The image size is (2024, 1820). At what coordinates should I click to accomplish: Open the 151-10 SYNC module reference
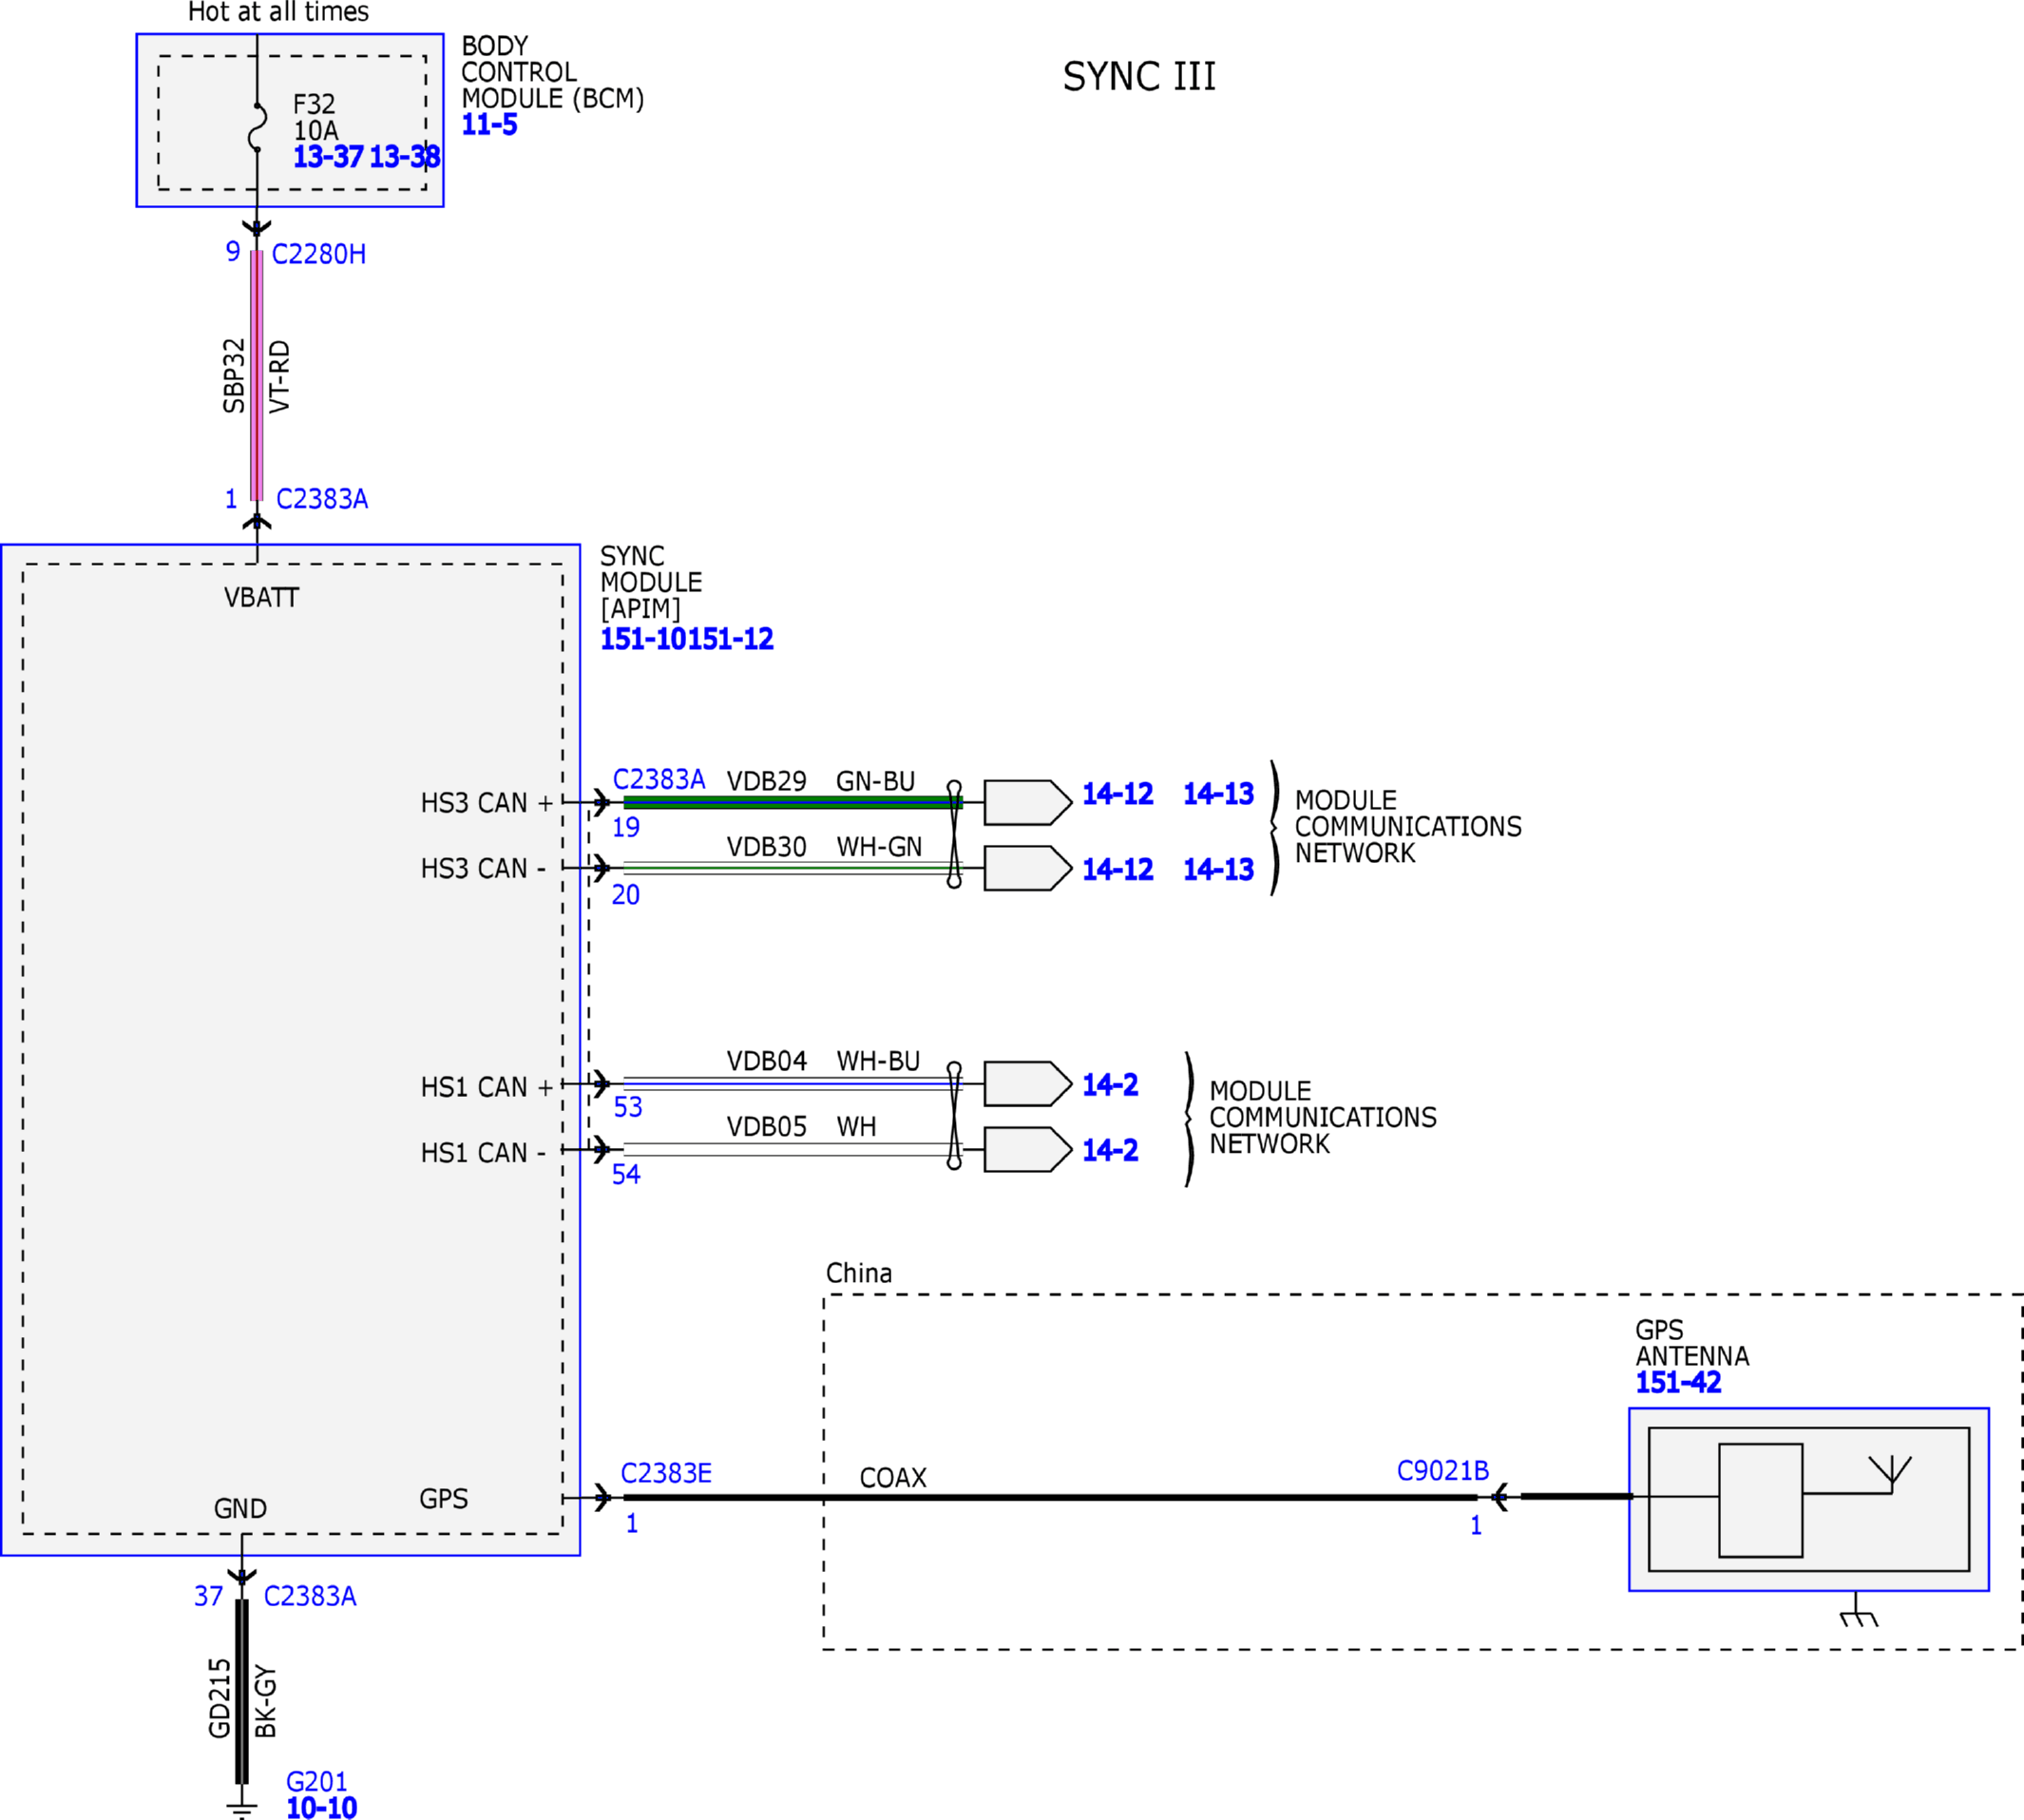[x=643, y=639]
